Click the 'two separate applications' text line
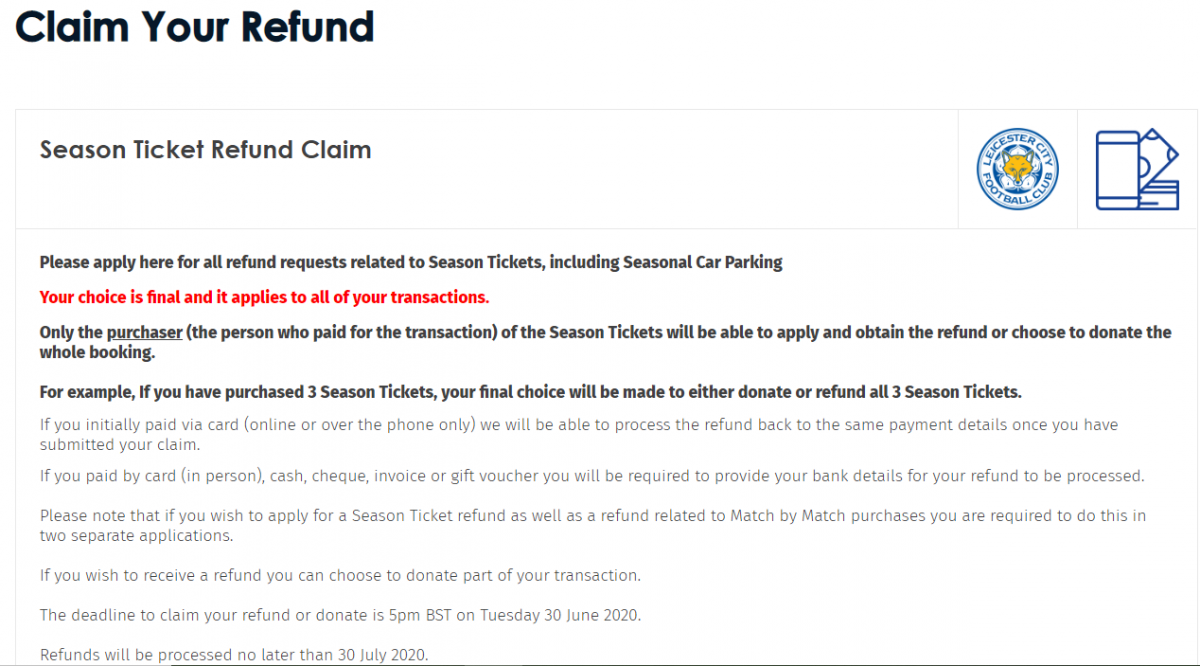 (x=136, y=536)
